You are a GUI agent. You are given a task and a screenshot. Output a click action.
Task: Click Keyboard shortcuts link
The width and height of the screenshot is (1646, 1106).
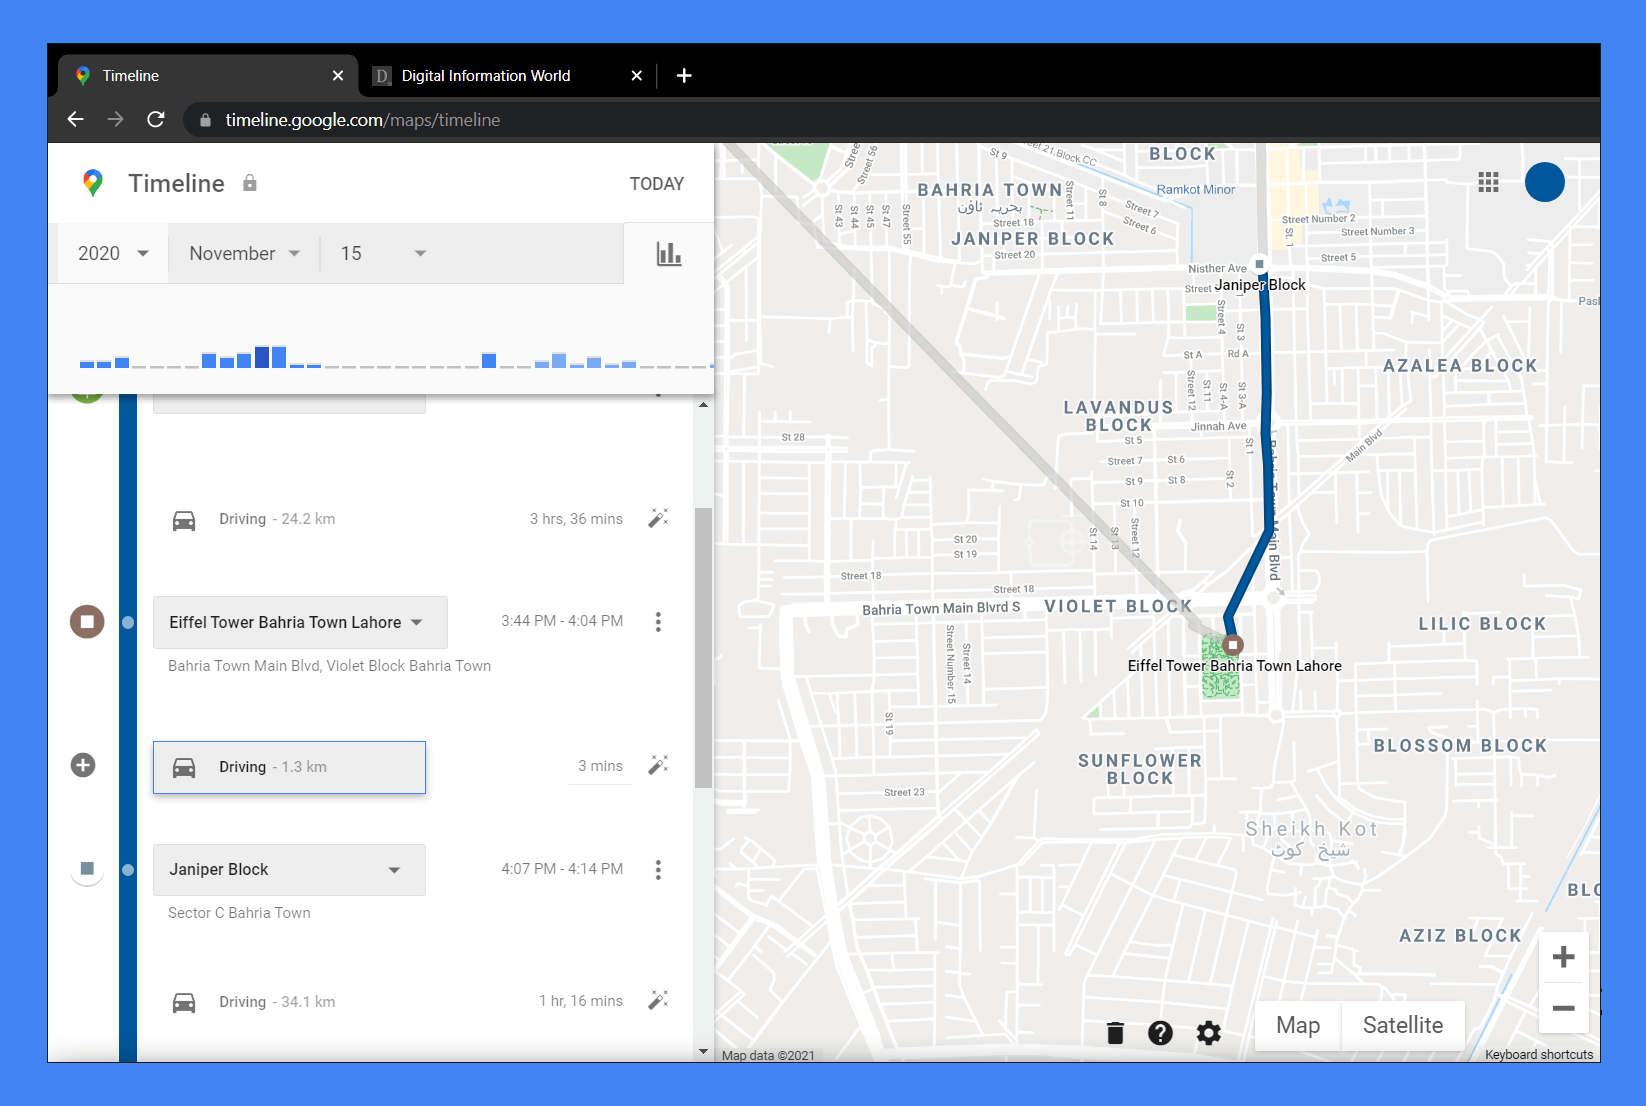[x=1539, y=1055]
